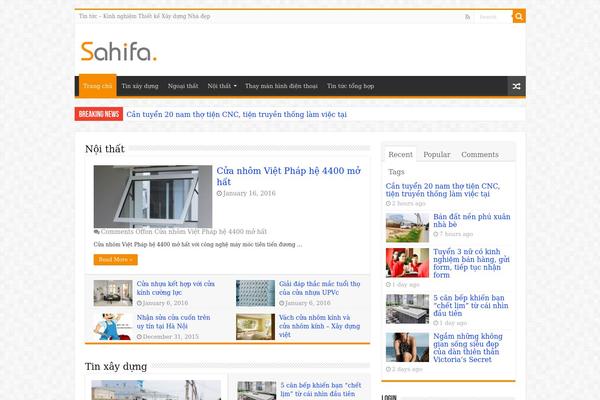Open Thay màn hình điện thoại menu
600x400 pixels.
click(281, 86)
